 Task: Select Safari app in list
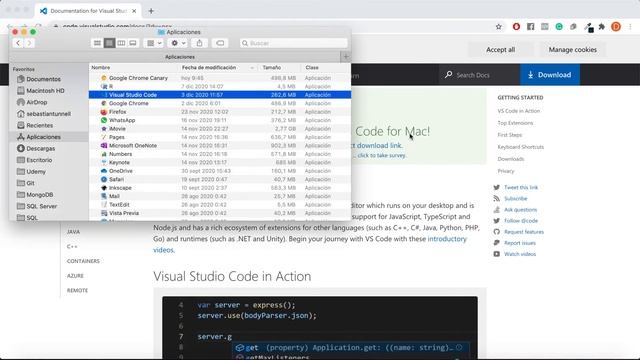coord(220,179)
